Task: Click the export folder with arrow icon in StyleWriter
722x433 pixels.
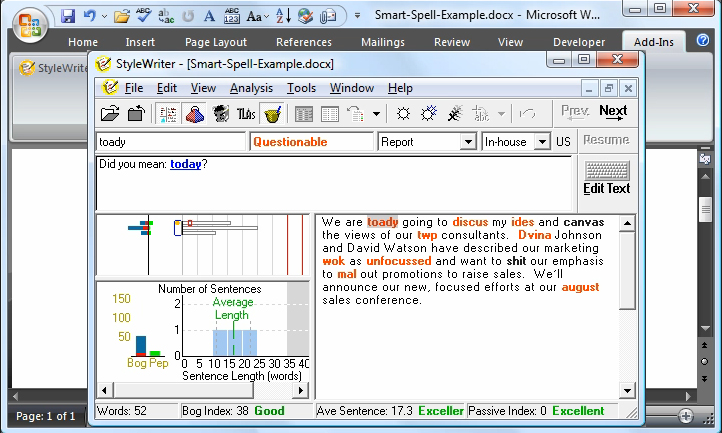Action: click(136, 113)
